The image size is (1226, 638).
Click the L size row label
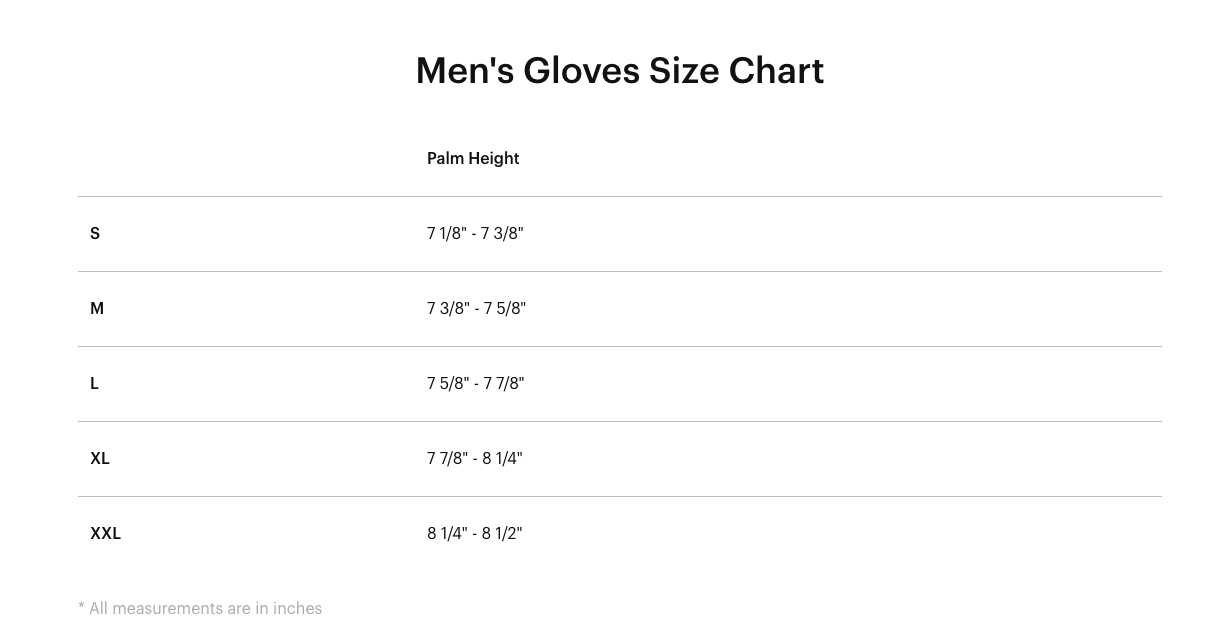pyautogui.click(x=95, y=383)
